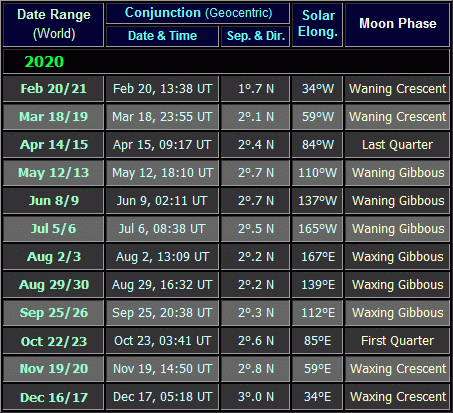Select the Aug 2/3 date range cell
The width and height of the screenshot is (453, 413).
(53, 257)
